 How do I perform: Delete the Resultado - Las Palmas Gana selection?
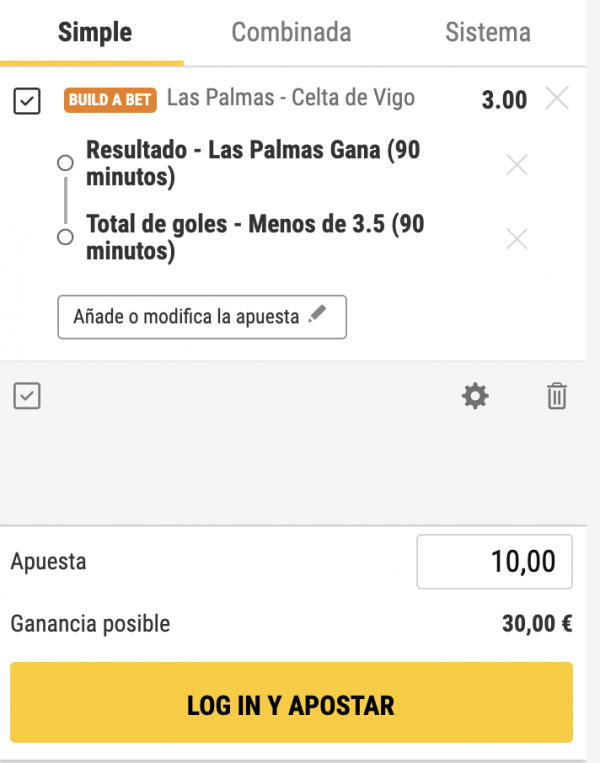(x=517, y=165)
